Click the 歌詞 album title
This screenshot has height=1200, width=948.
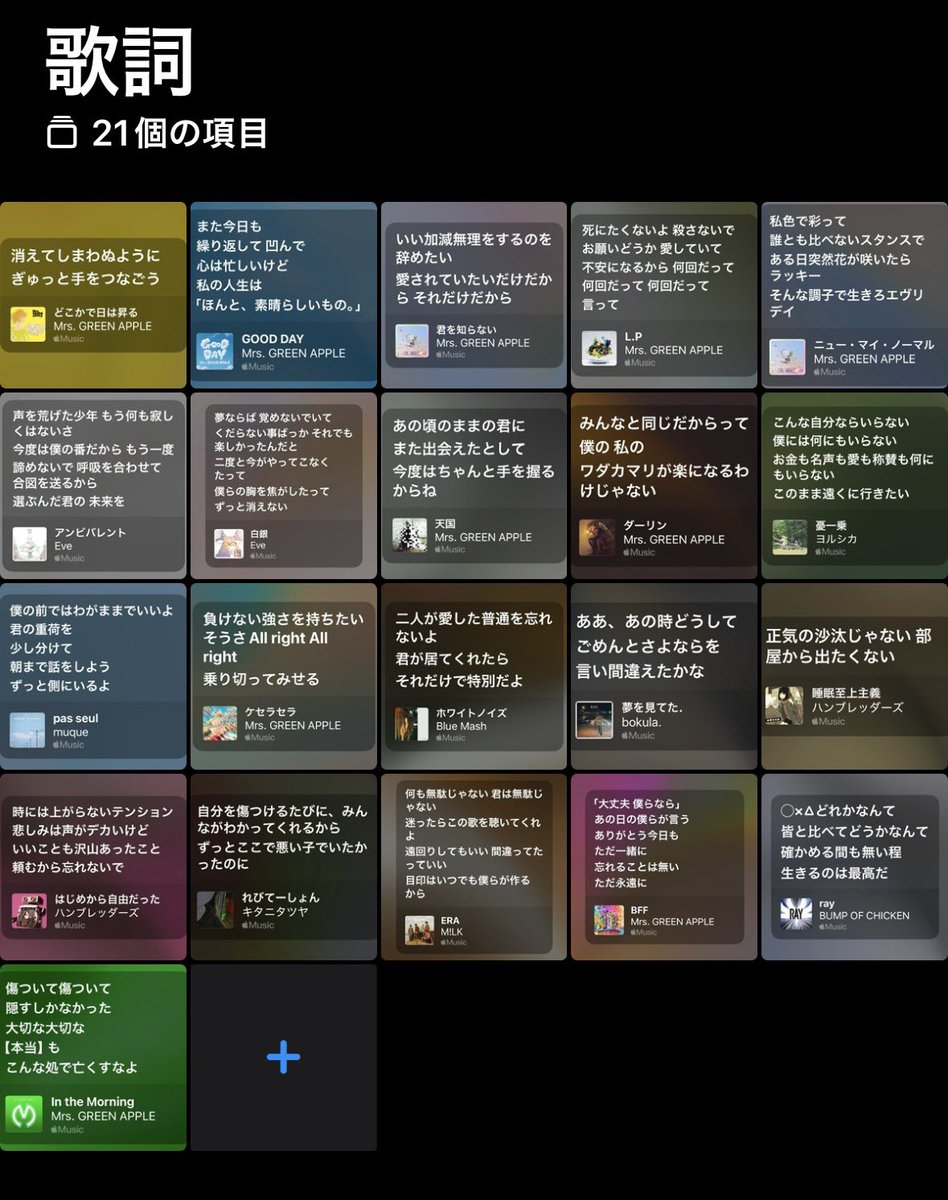(118, 62)
